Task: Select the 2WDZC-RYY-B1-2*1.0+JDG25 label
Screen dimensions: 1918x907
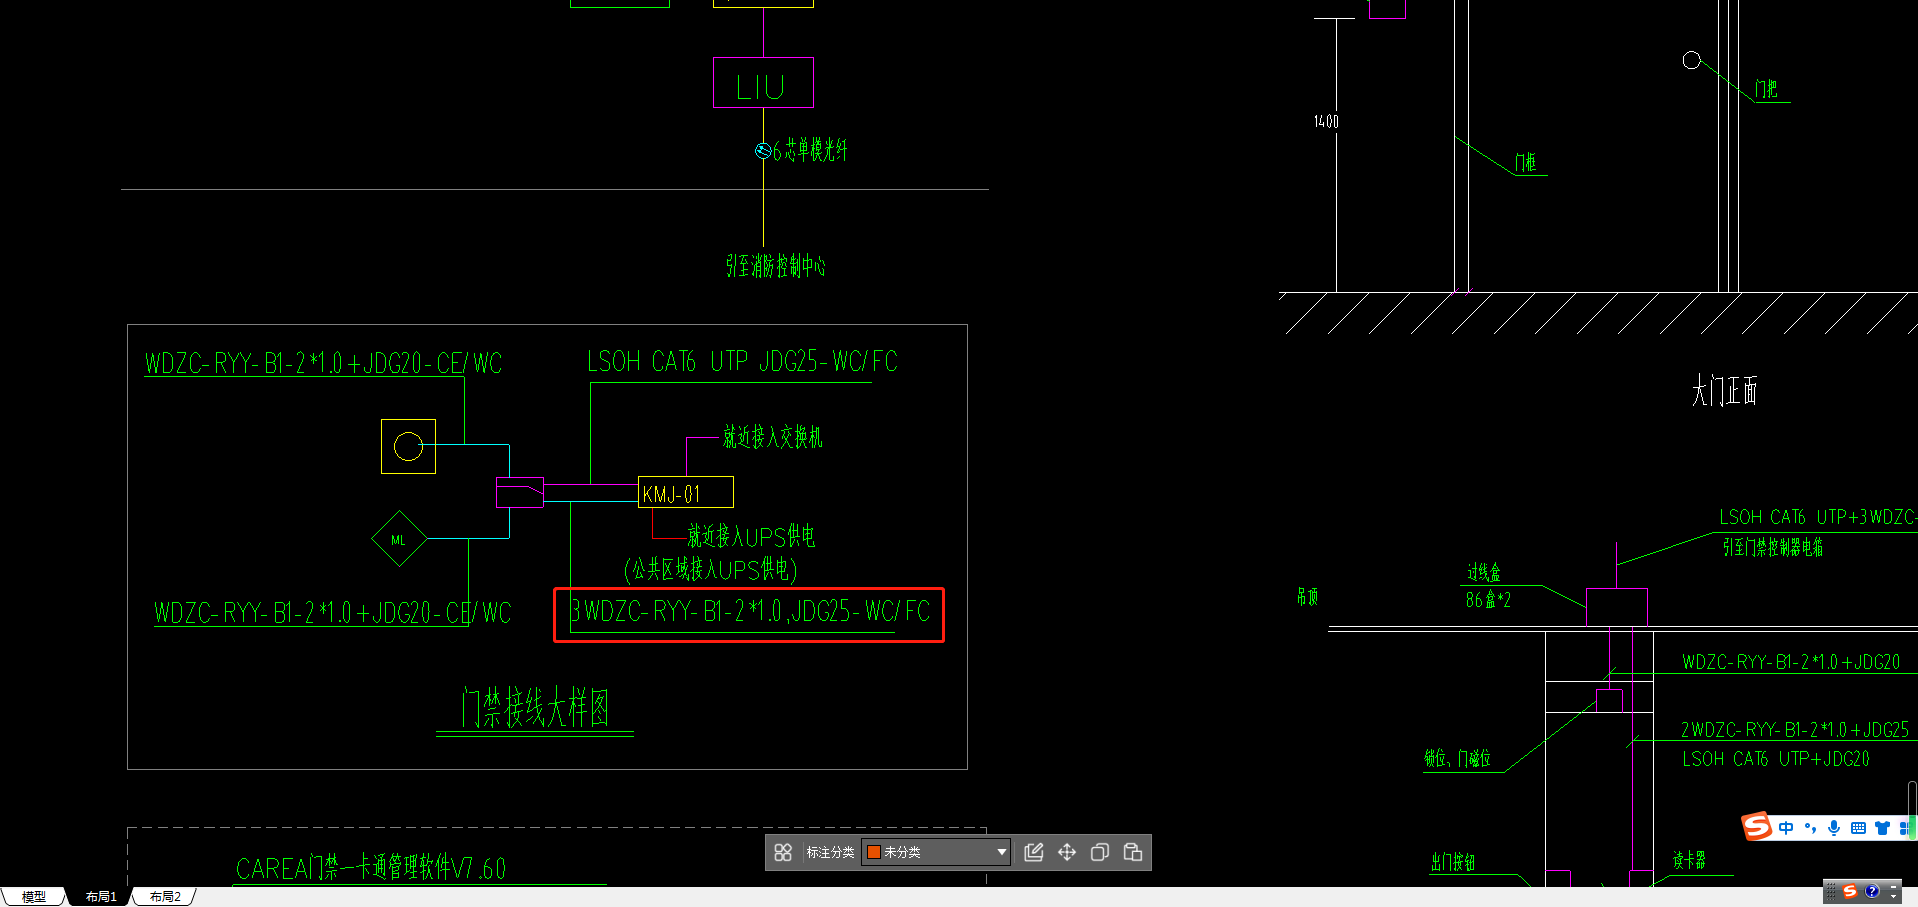Action: pyautogui.click(x=1795, y=730)
